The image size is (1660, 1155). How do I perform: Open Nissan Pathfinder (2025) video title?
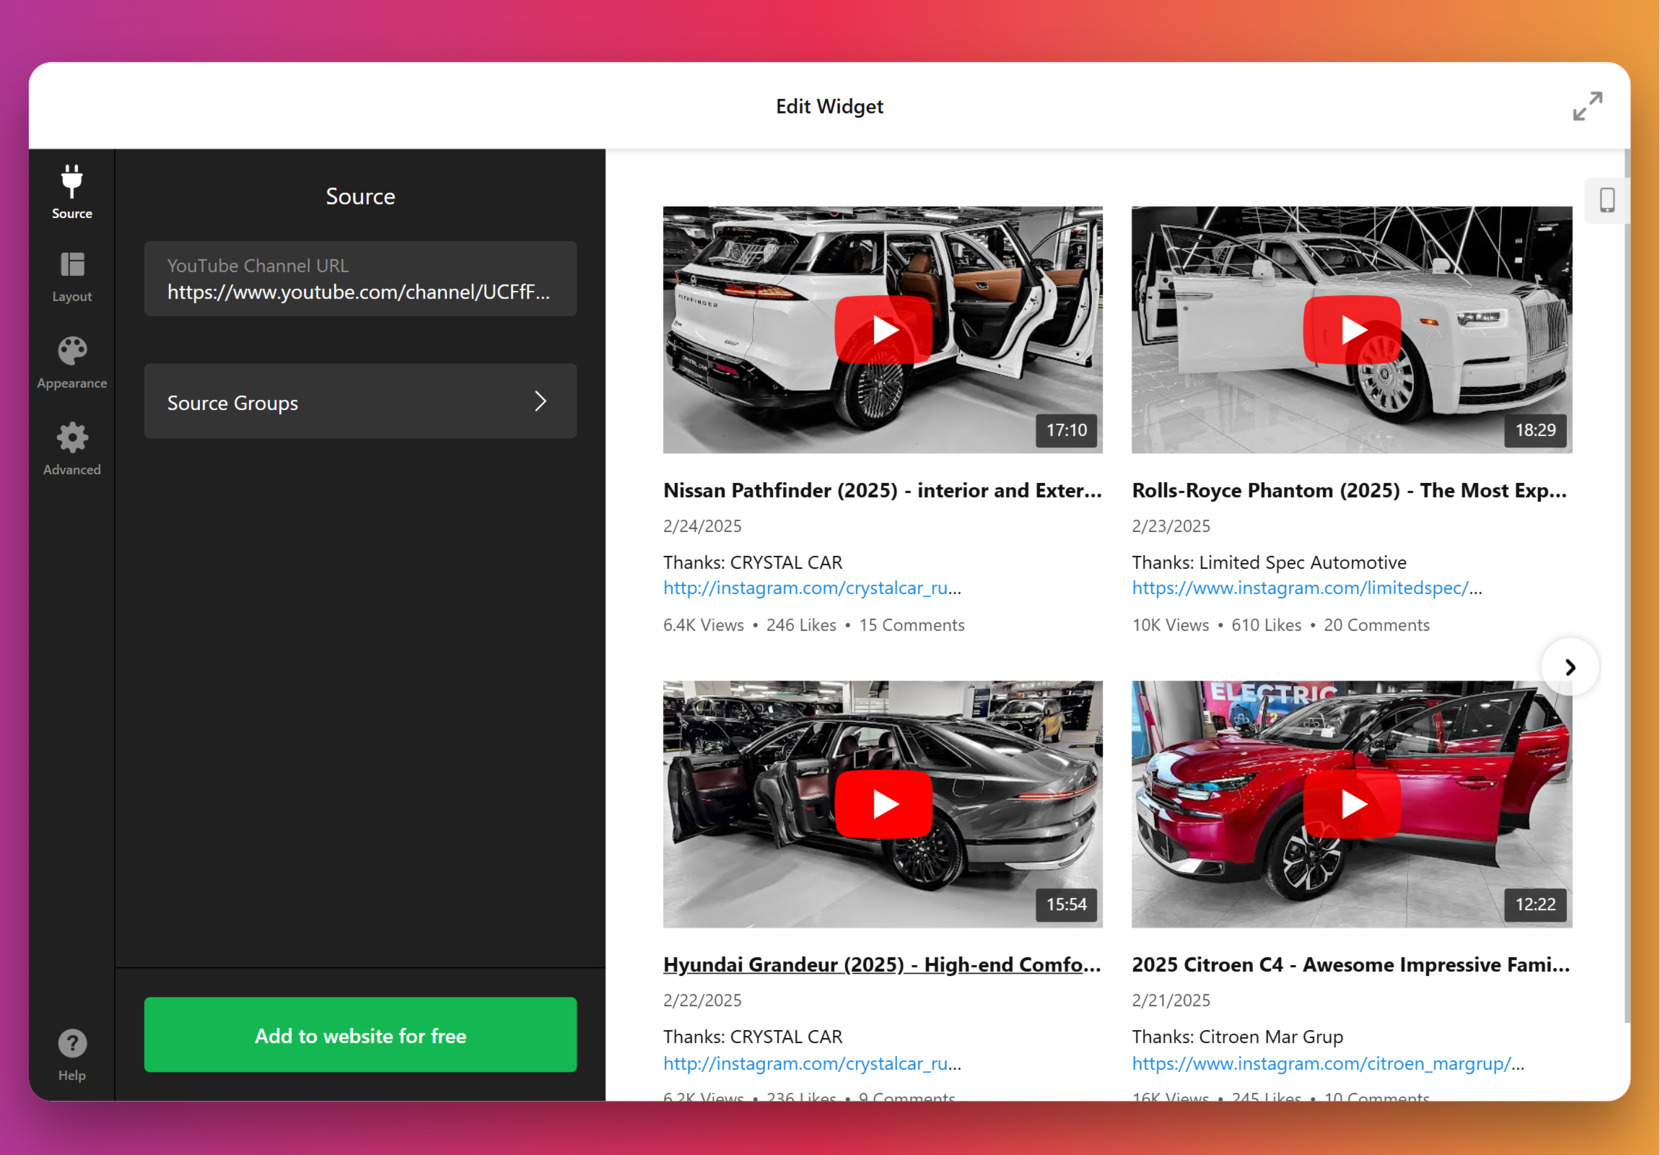[x=881, y=490]
